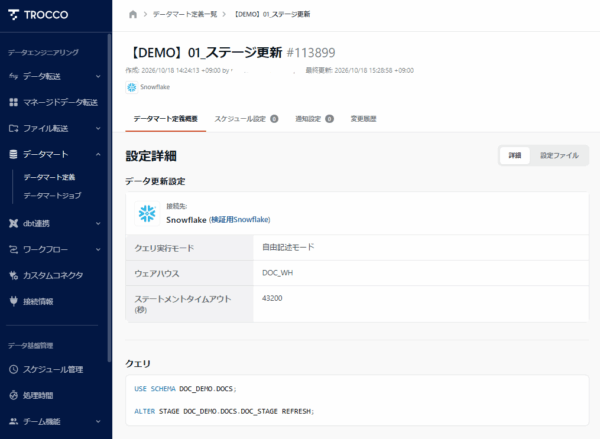Go to データマート定義一覧 breadcrumb
The height and width of the screenshot is (439, 600).
[x=185, y=15]
